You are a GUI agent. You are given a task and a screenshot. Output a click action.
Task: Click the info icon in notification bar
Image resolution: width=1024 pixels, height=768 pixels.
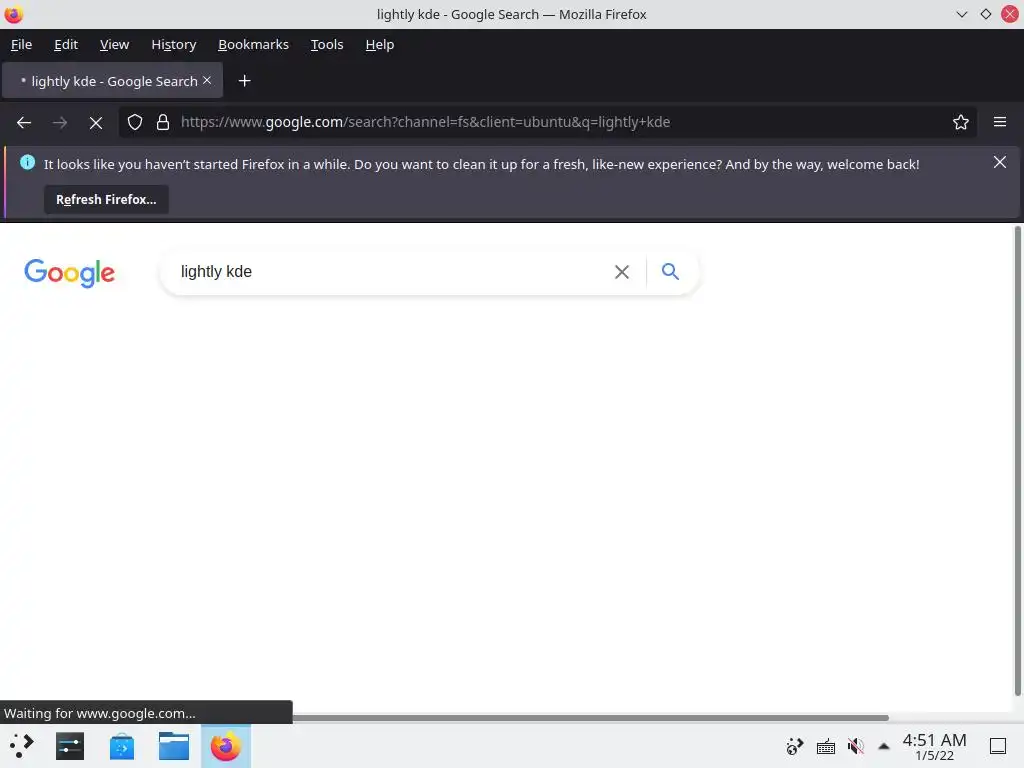[27, 162]
